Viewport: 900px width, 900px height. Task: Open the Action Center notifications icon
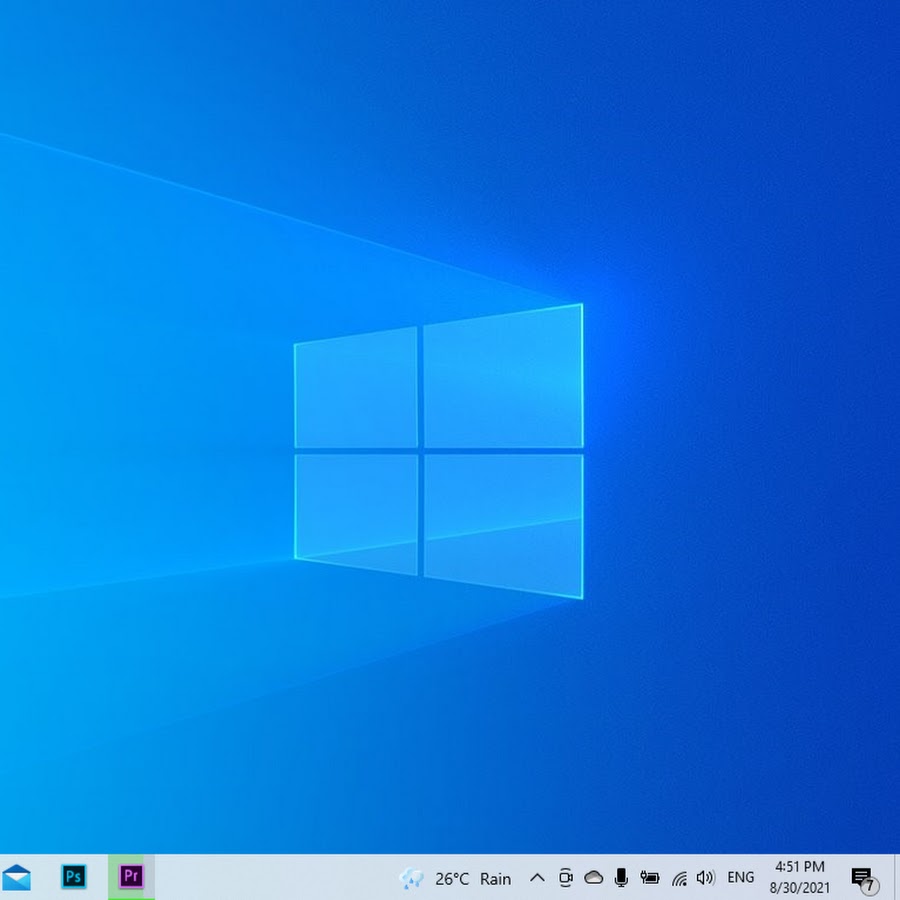point(860,876)
